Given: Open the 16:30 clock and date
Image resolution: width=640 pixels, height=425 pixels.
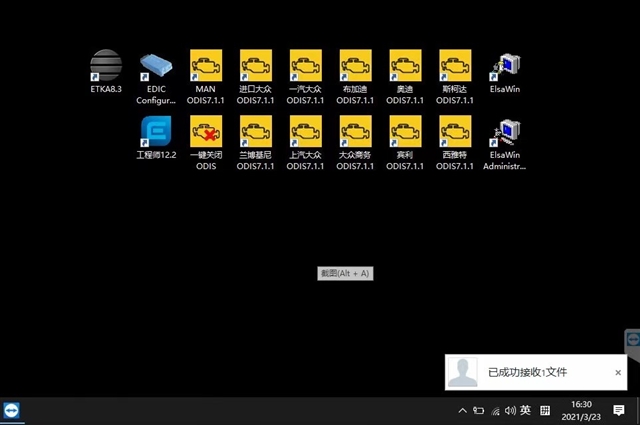Looking at the screenshot, I should click(581, 410).
